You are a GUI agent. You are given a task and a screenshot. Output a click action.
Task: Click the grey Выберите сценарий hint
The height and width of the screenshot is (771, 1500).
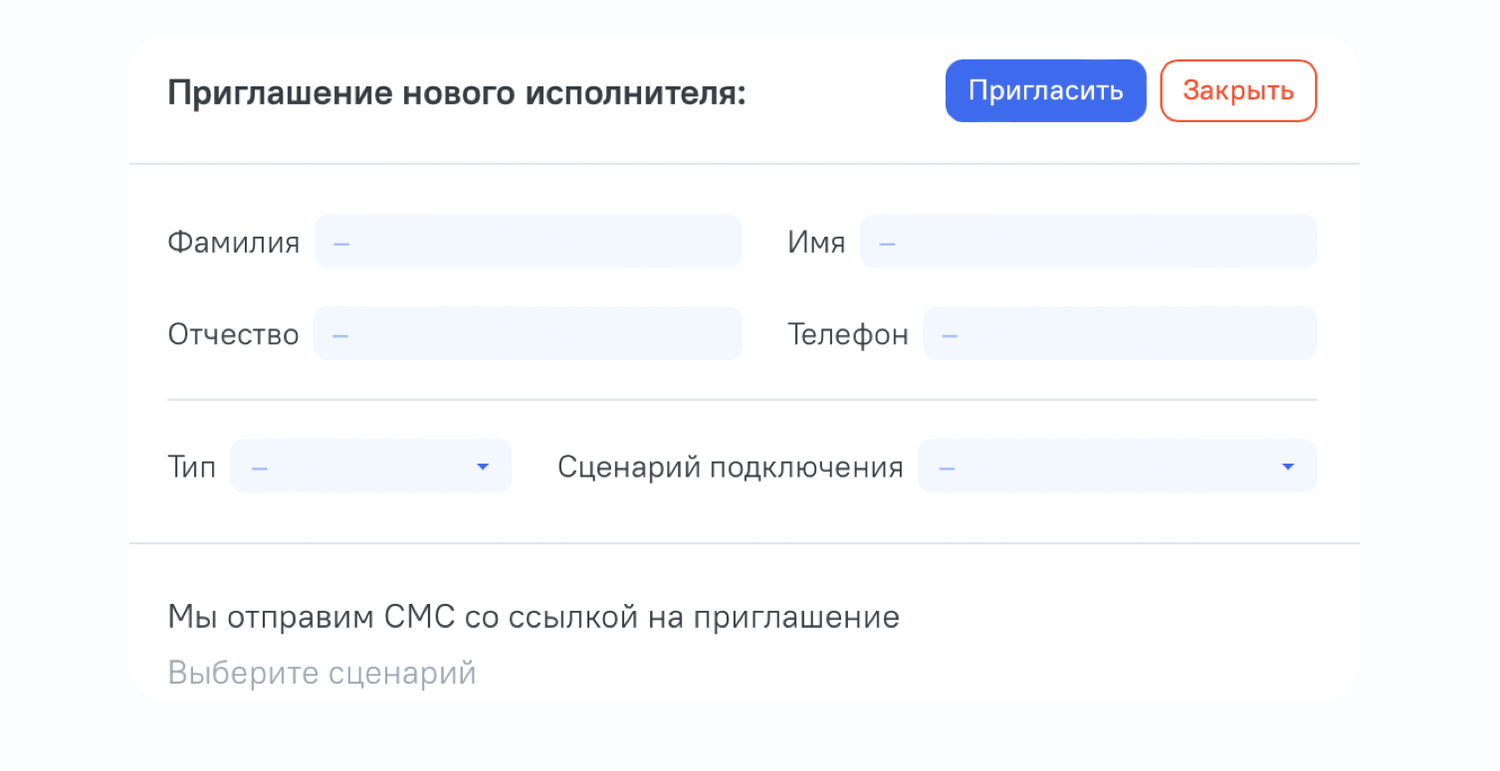point(322,673)
